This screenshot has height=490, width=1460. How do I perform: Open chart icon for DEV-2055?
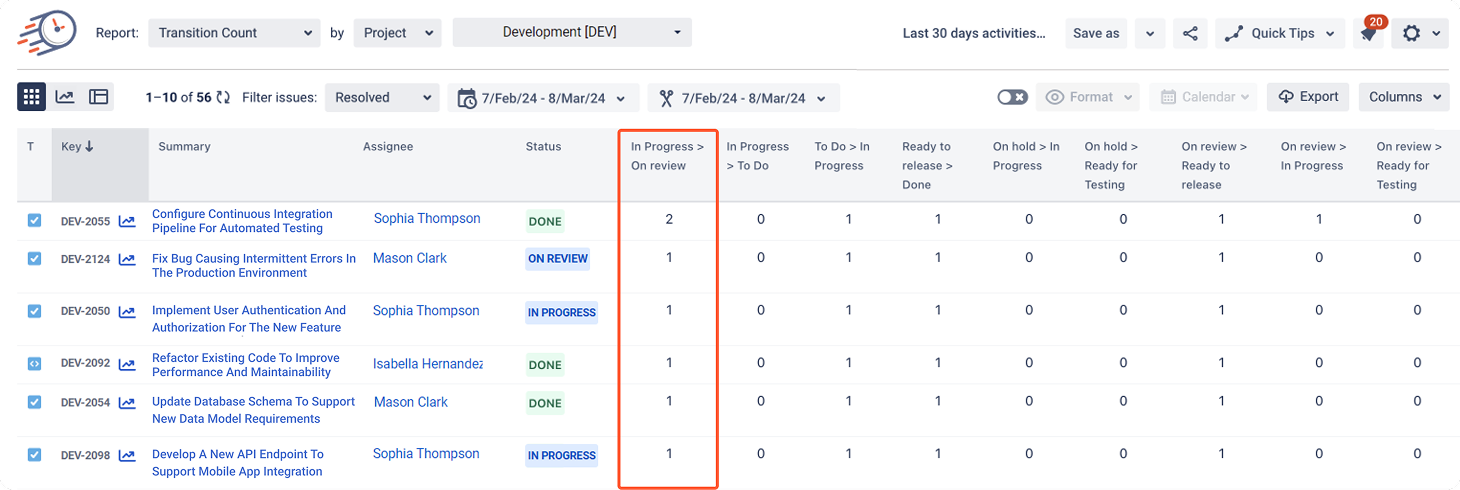click(x=127, y=221)
